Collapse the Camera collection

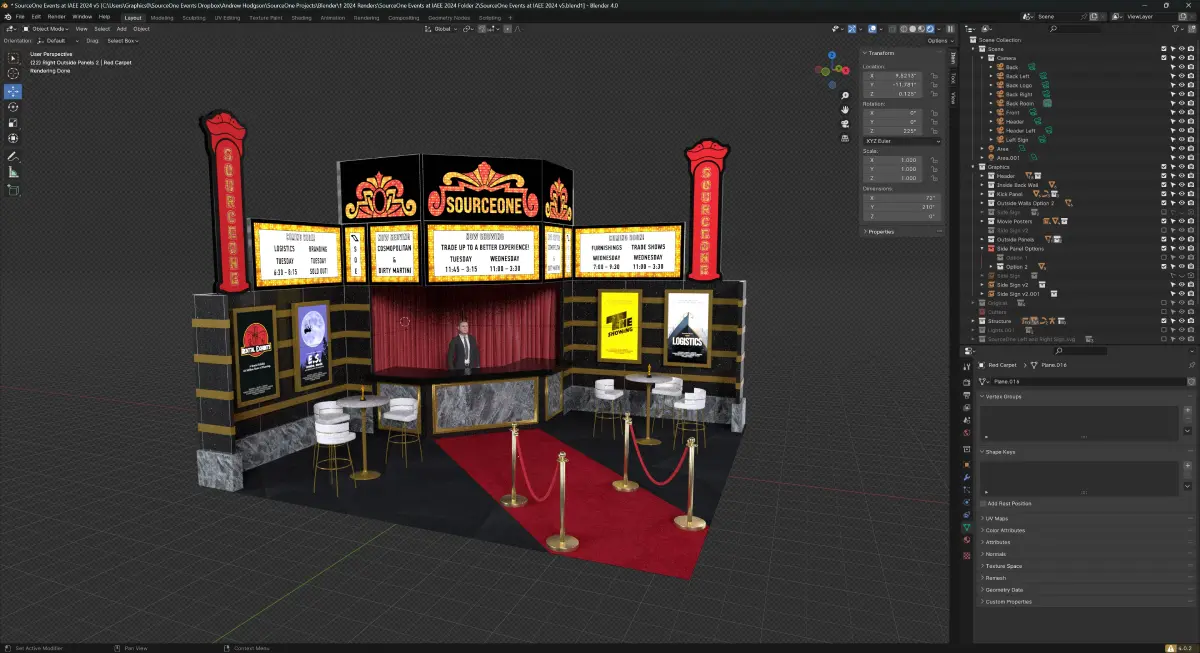pyautogui.click(x=982, y=58)
